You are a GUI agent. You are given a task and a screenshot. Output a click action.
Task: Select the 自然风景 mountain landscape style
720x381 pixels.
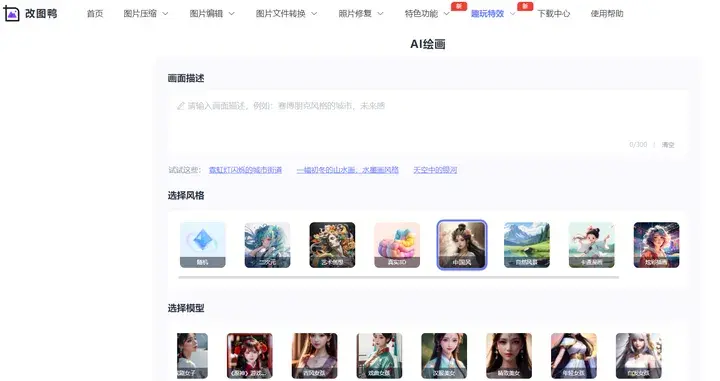click(x=527, y=245)
